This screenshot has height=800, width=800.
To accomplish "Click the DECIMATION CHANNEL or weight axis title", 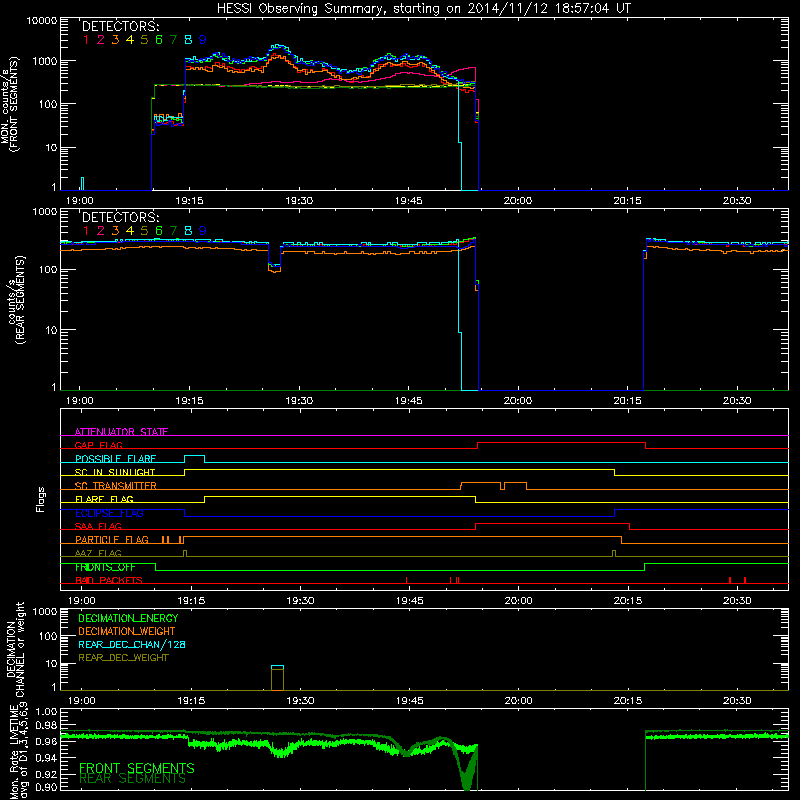I will [15, 649].
